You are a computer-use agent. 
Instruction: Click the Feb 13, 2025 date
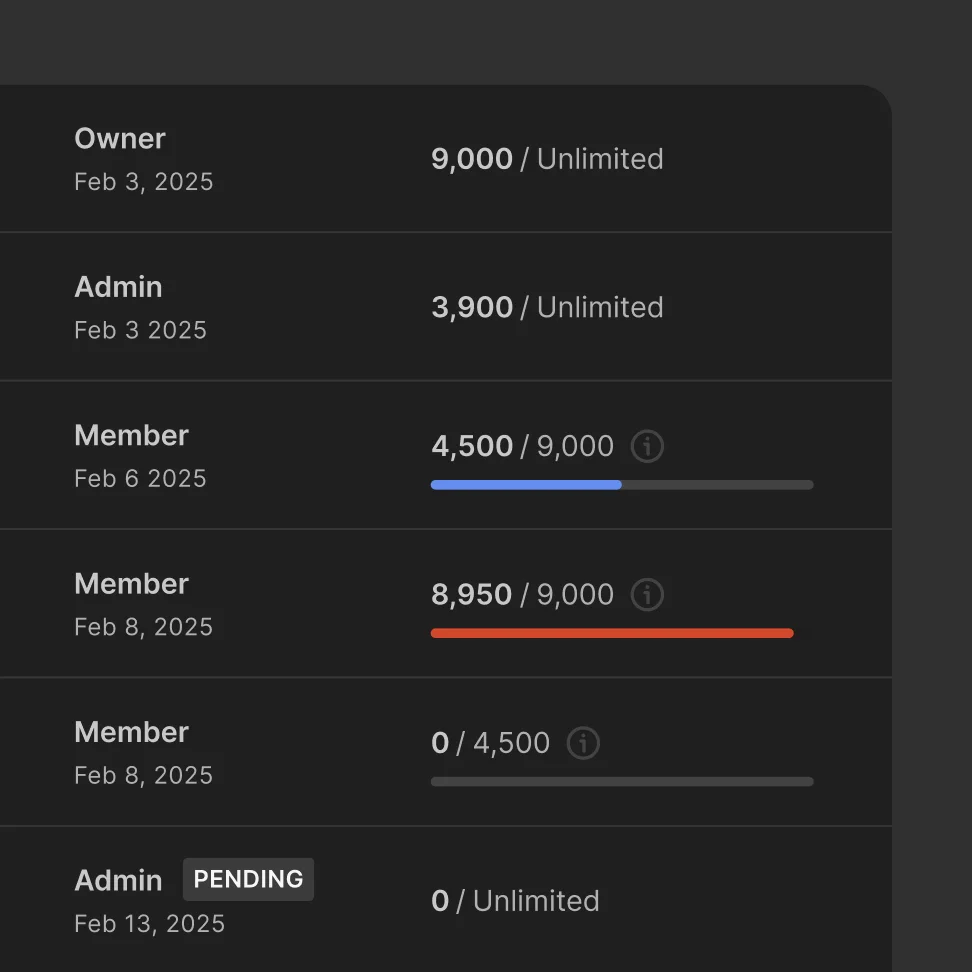coord(149,924)
